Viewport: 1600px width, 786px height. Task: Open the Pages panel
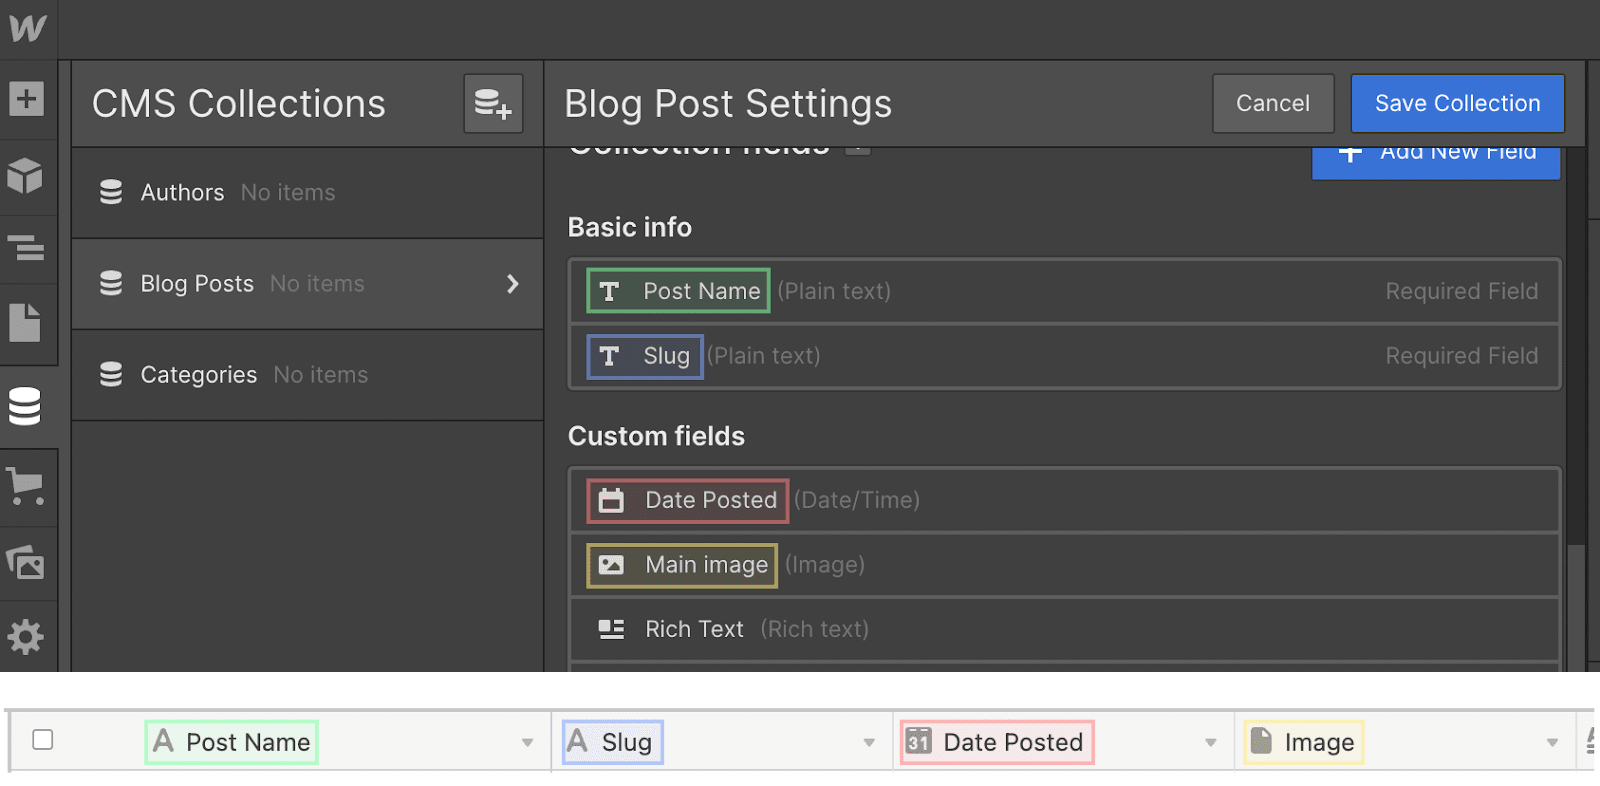(26, 322)
